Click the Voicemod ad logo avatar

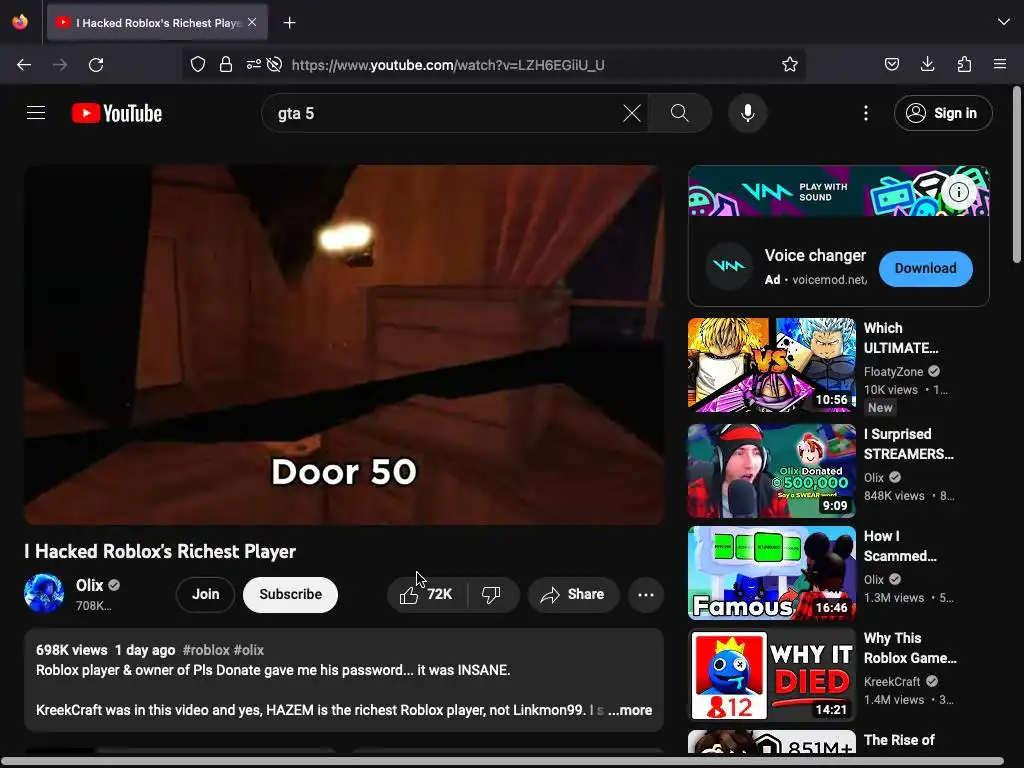pos(729,266)
